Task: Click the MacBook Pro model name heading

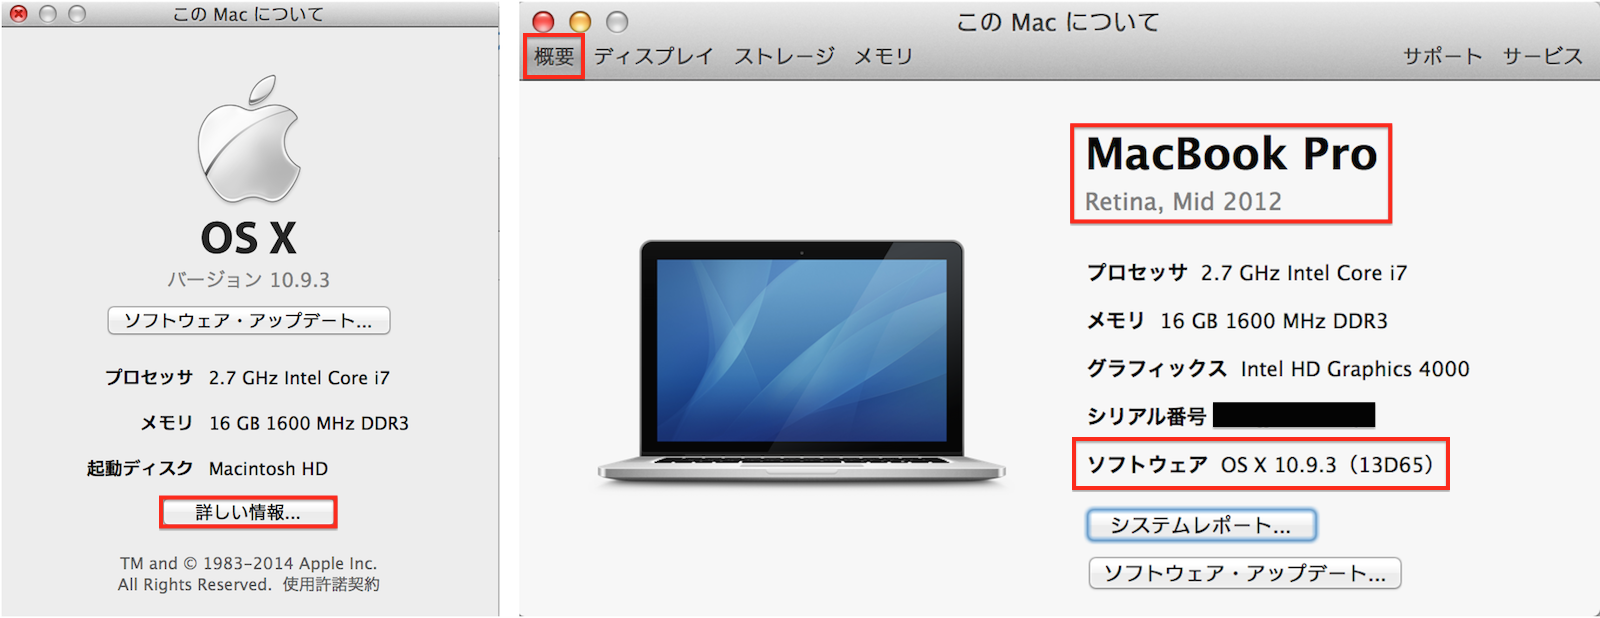Action: [1232, 153]
